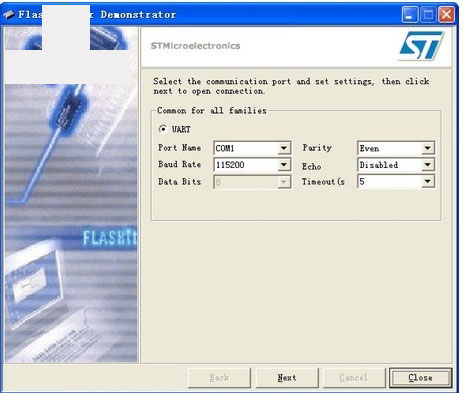Click the ST logo icon
Screen dimensions: 465x393
[422, 46]
